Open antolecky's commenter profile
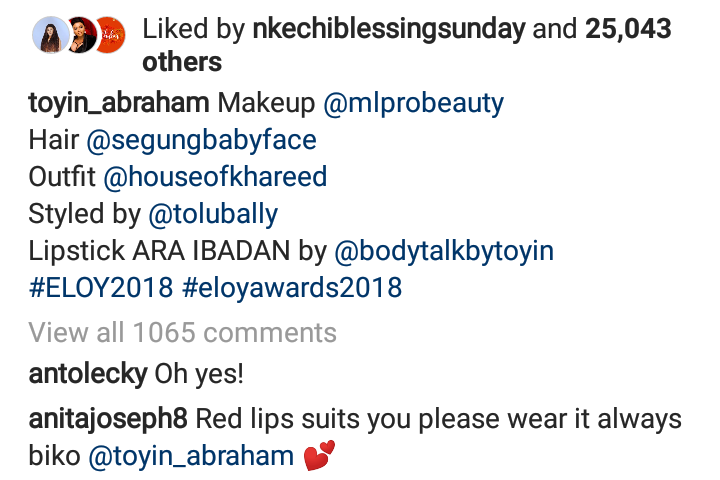The image size is (720, 480). (x=88, y=375)
